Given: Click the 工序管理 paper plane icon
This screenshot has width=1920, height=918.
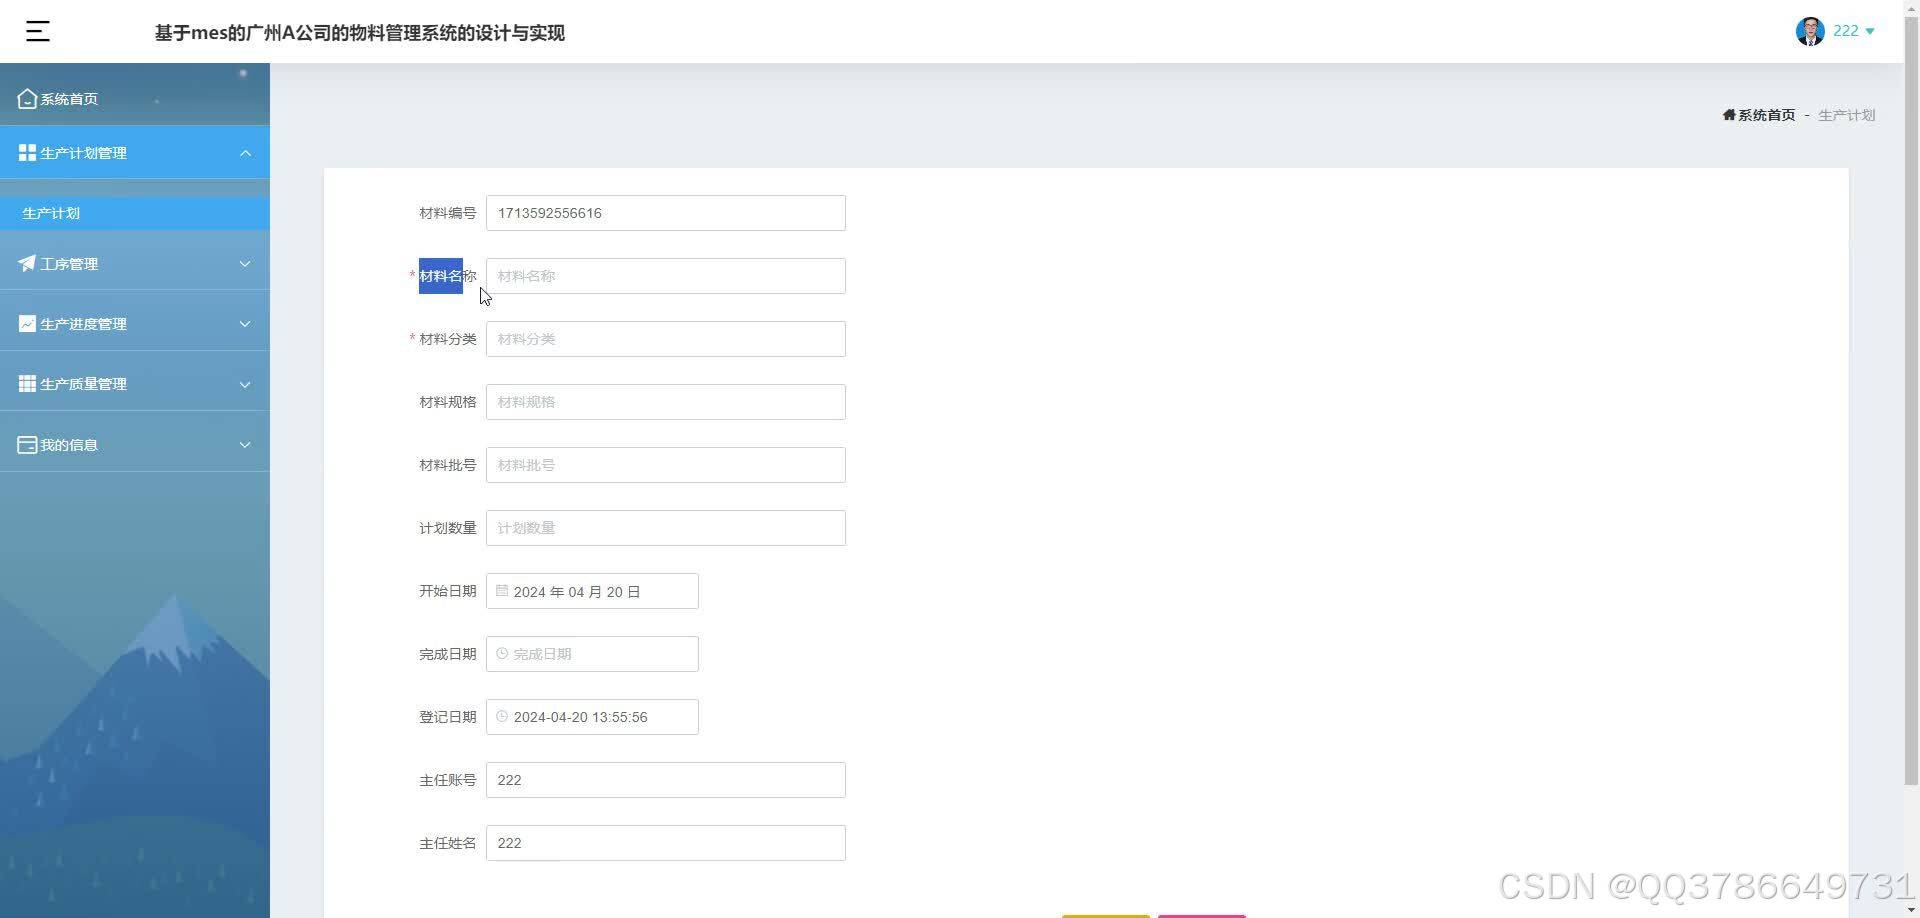Looking at the screenshot, I should pyautogui.click(x=27, y=264).
